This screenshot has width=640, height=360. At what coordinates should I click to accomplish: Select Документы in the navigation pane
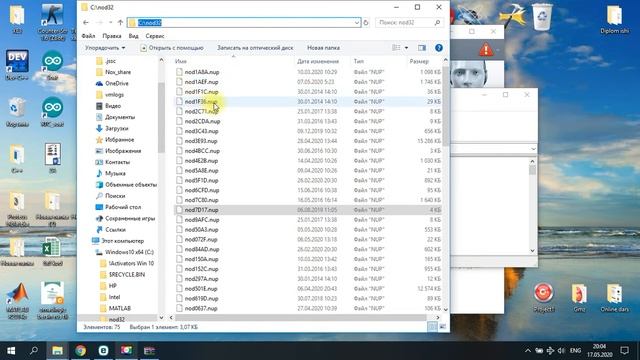[120, 117]
